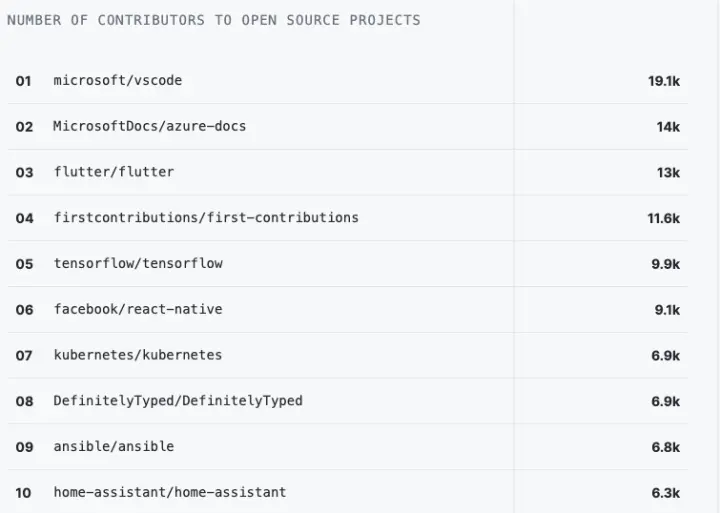Screen dimensions: 720x513
Task: Click the tensorflow/tensorflow repository name
Action: (138, 263)
